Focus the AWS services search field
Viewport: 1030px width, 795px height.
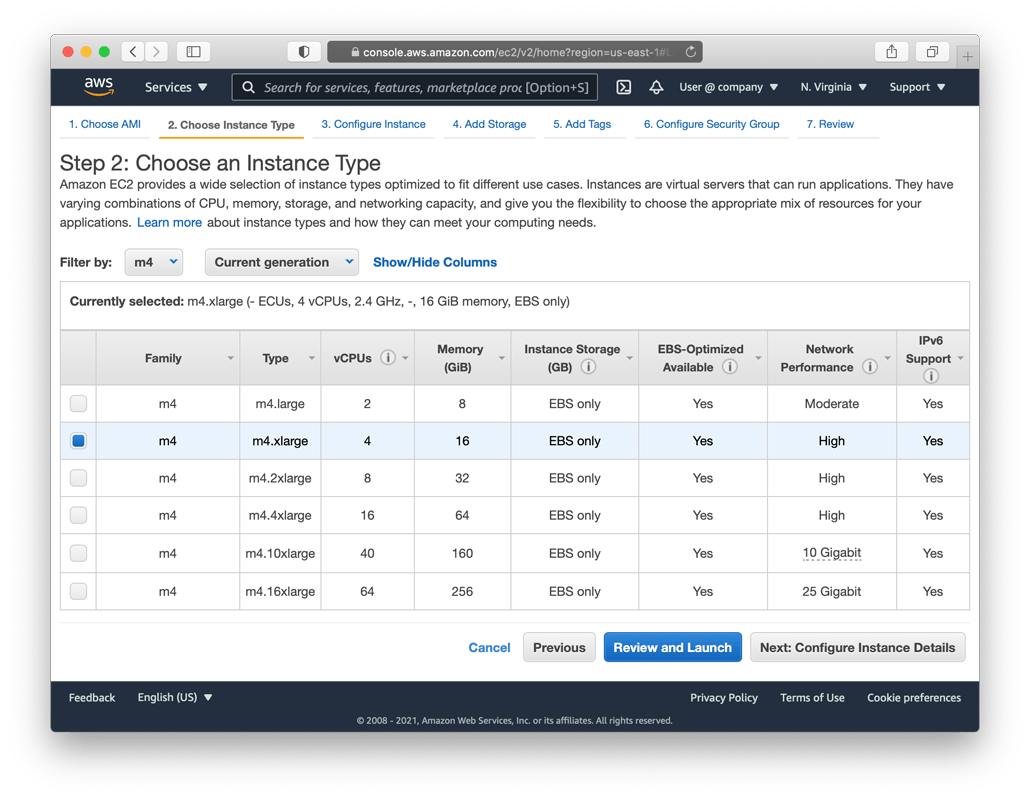415,87
